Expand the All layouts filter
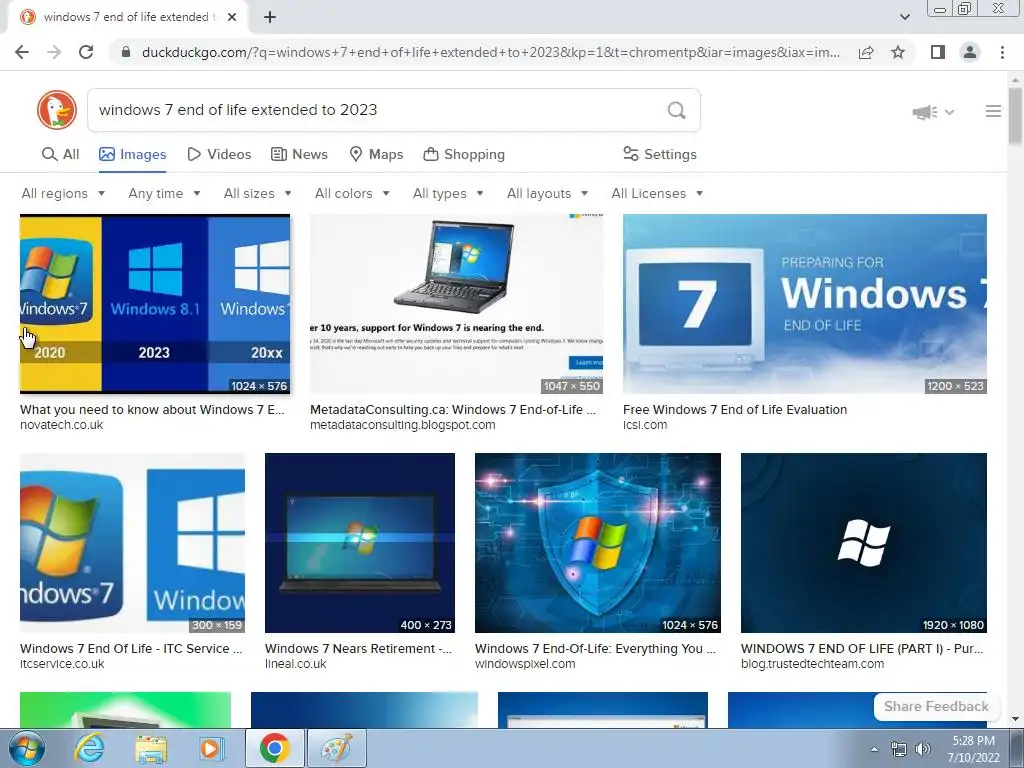The width and height of the screenshot is (1024, 768). [547, 193]
